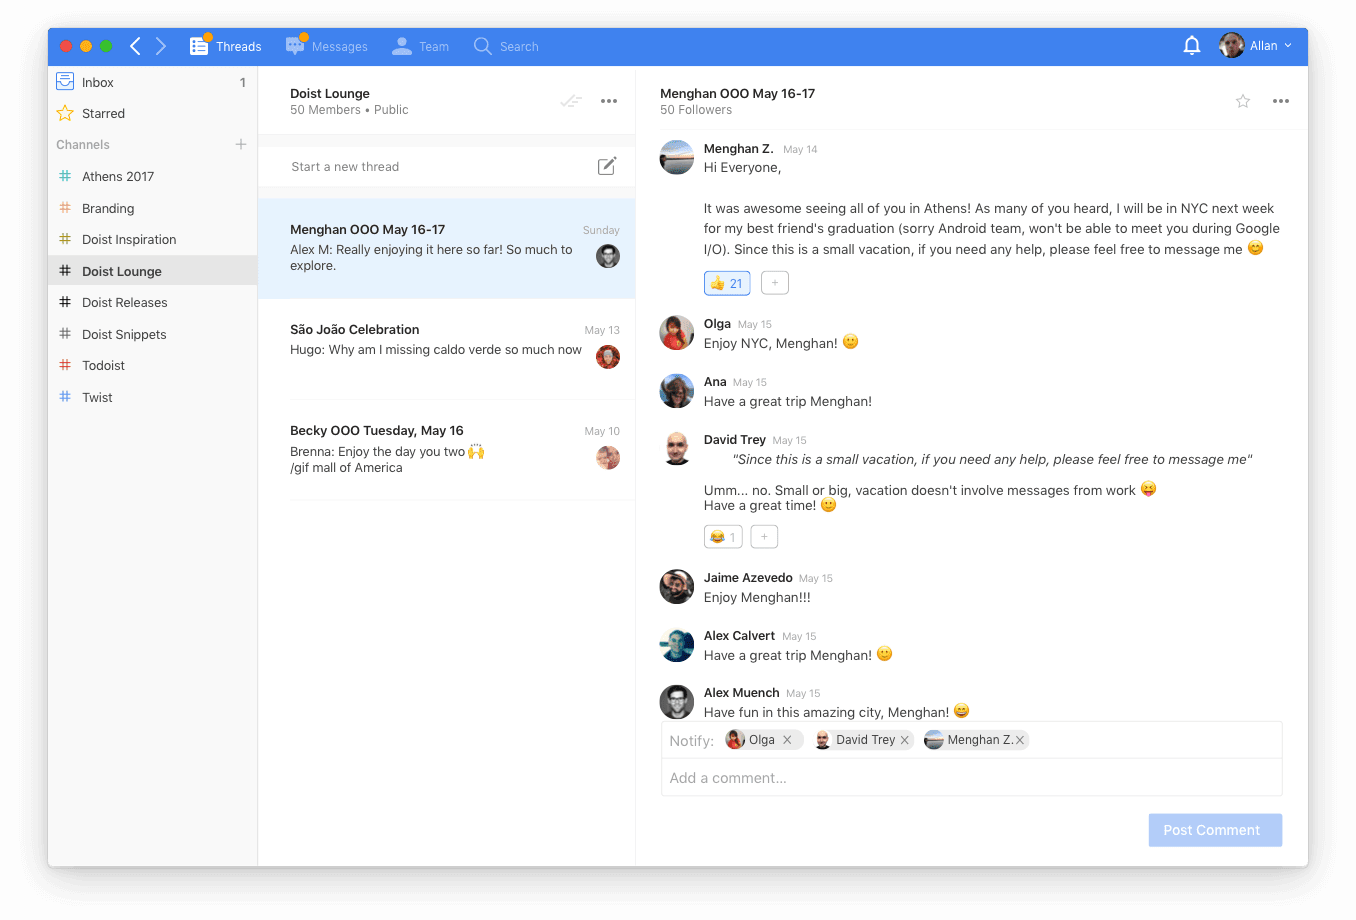This screenshot has width=1356, height=920.
Task: Open the Menghan OOO May 16-17 thread
Action: point(446,248)
